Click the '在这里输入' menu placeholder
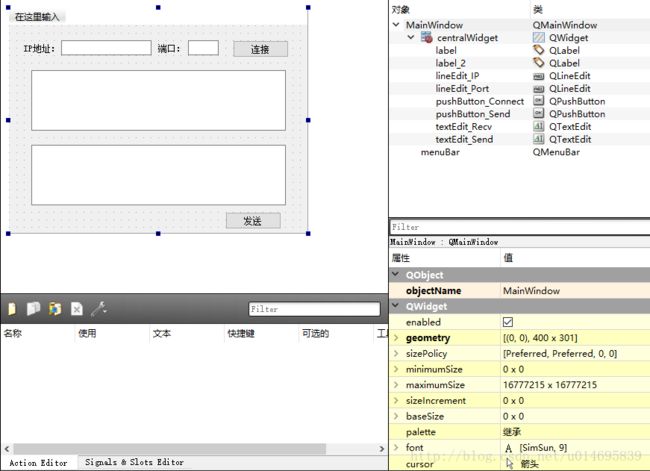This screenshot has width=650, height=471. click(37, 17)
